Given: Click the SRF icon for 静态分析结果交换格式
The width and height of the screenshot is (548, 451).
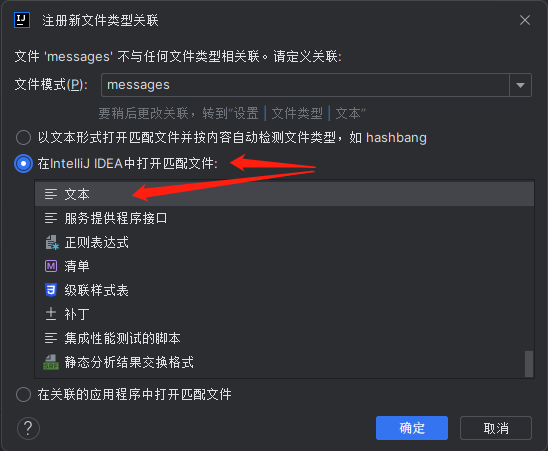Looking at the screenshot, I should (51, 362).
